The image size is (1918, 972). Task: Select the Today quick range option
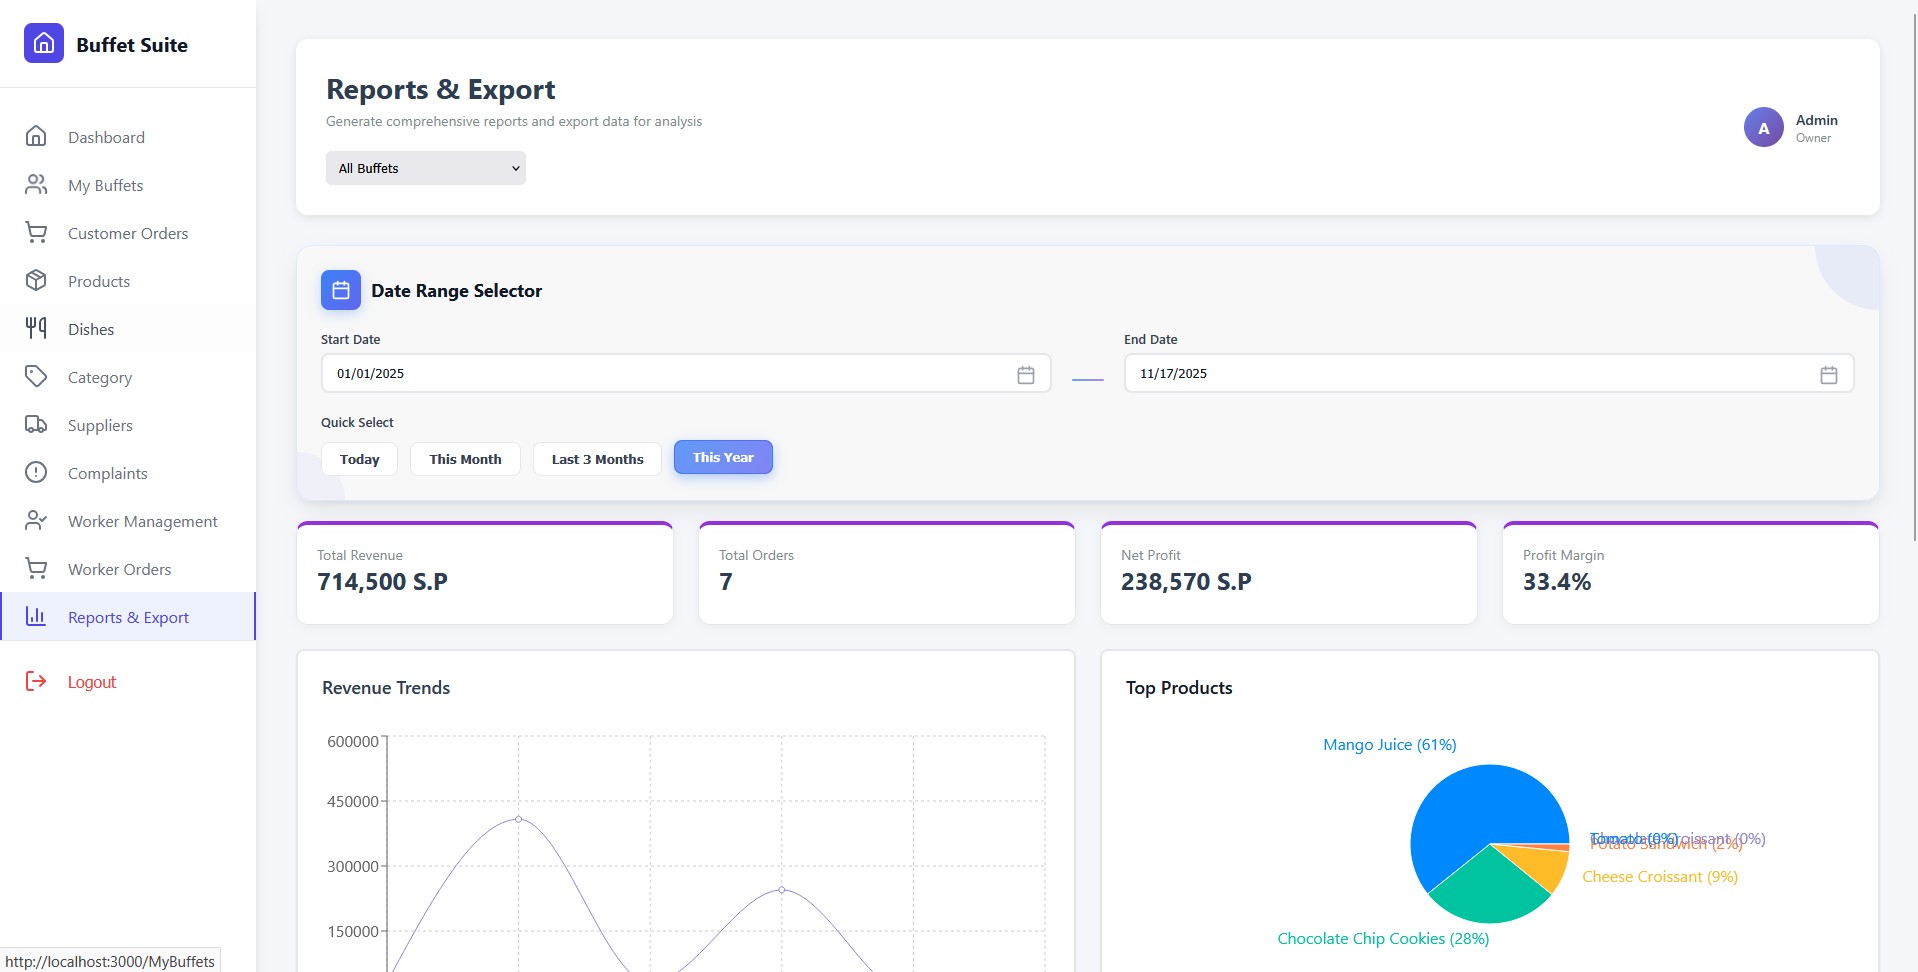(359, 460)
